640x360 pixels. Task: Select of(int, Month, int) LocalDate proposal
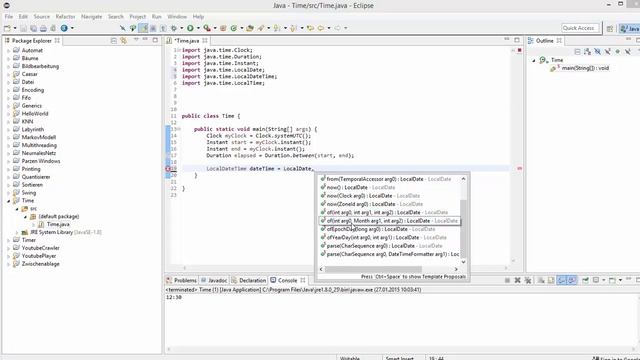point(389,221)
